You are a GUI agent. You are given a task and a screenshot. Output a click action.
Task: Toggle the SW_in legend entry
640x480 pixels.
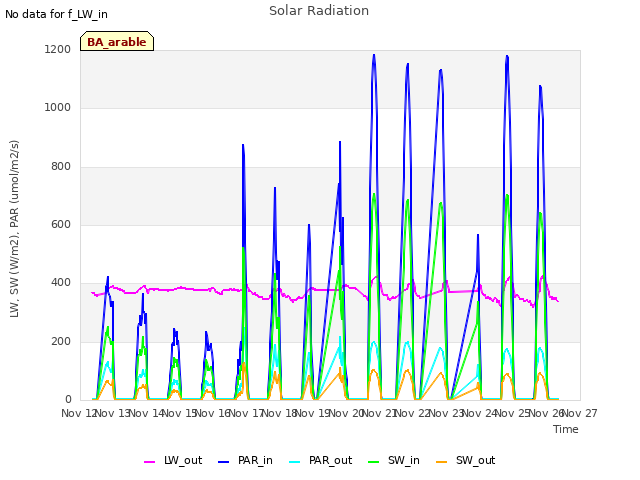(394, 460)
